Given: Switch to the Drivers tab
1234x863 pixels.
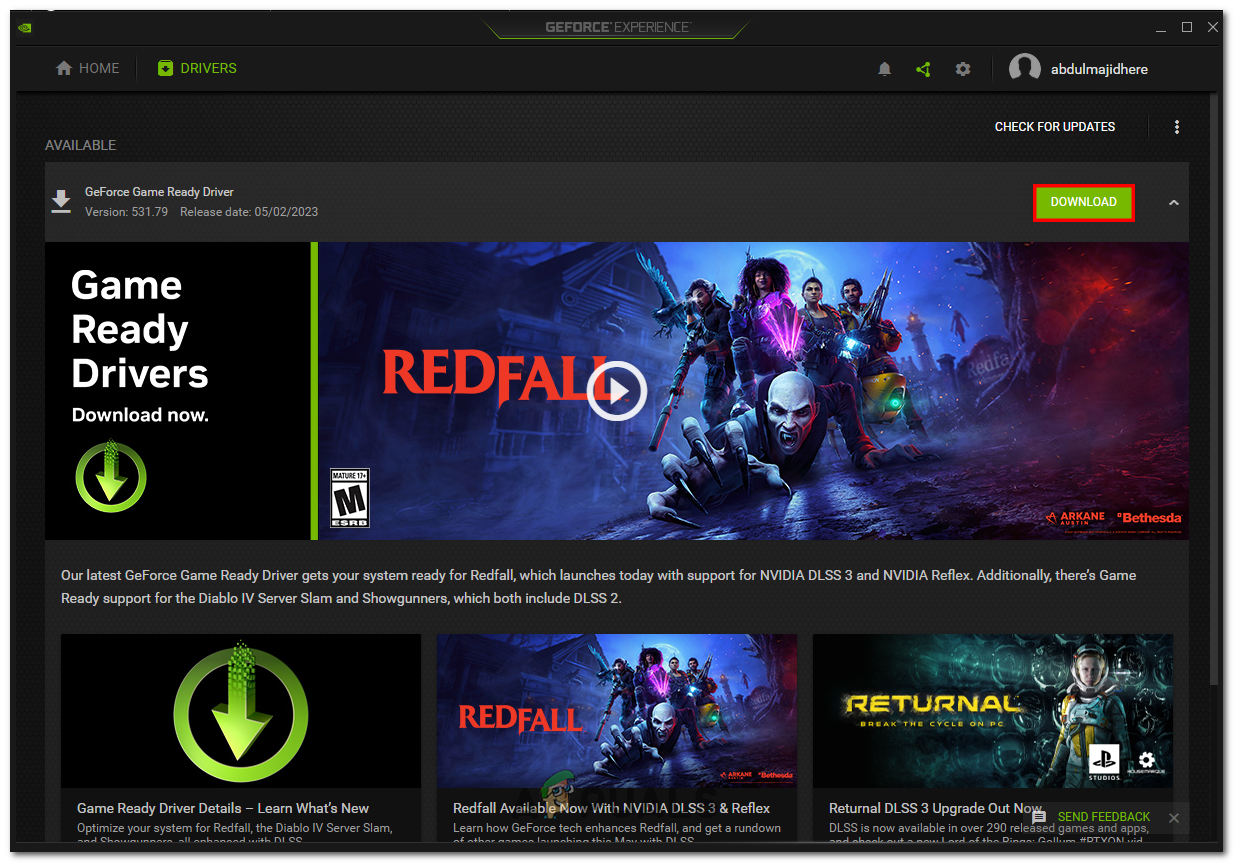Looking at the screenshot, I should pos(197,68).
